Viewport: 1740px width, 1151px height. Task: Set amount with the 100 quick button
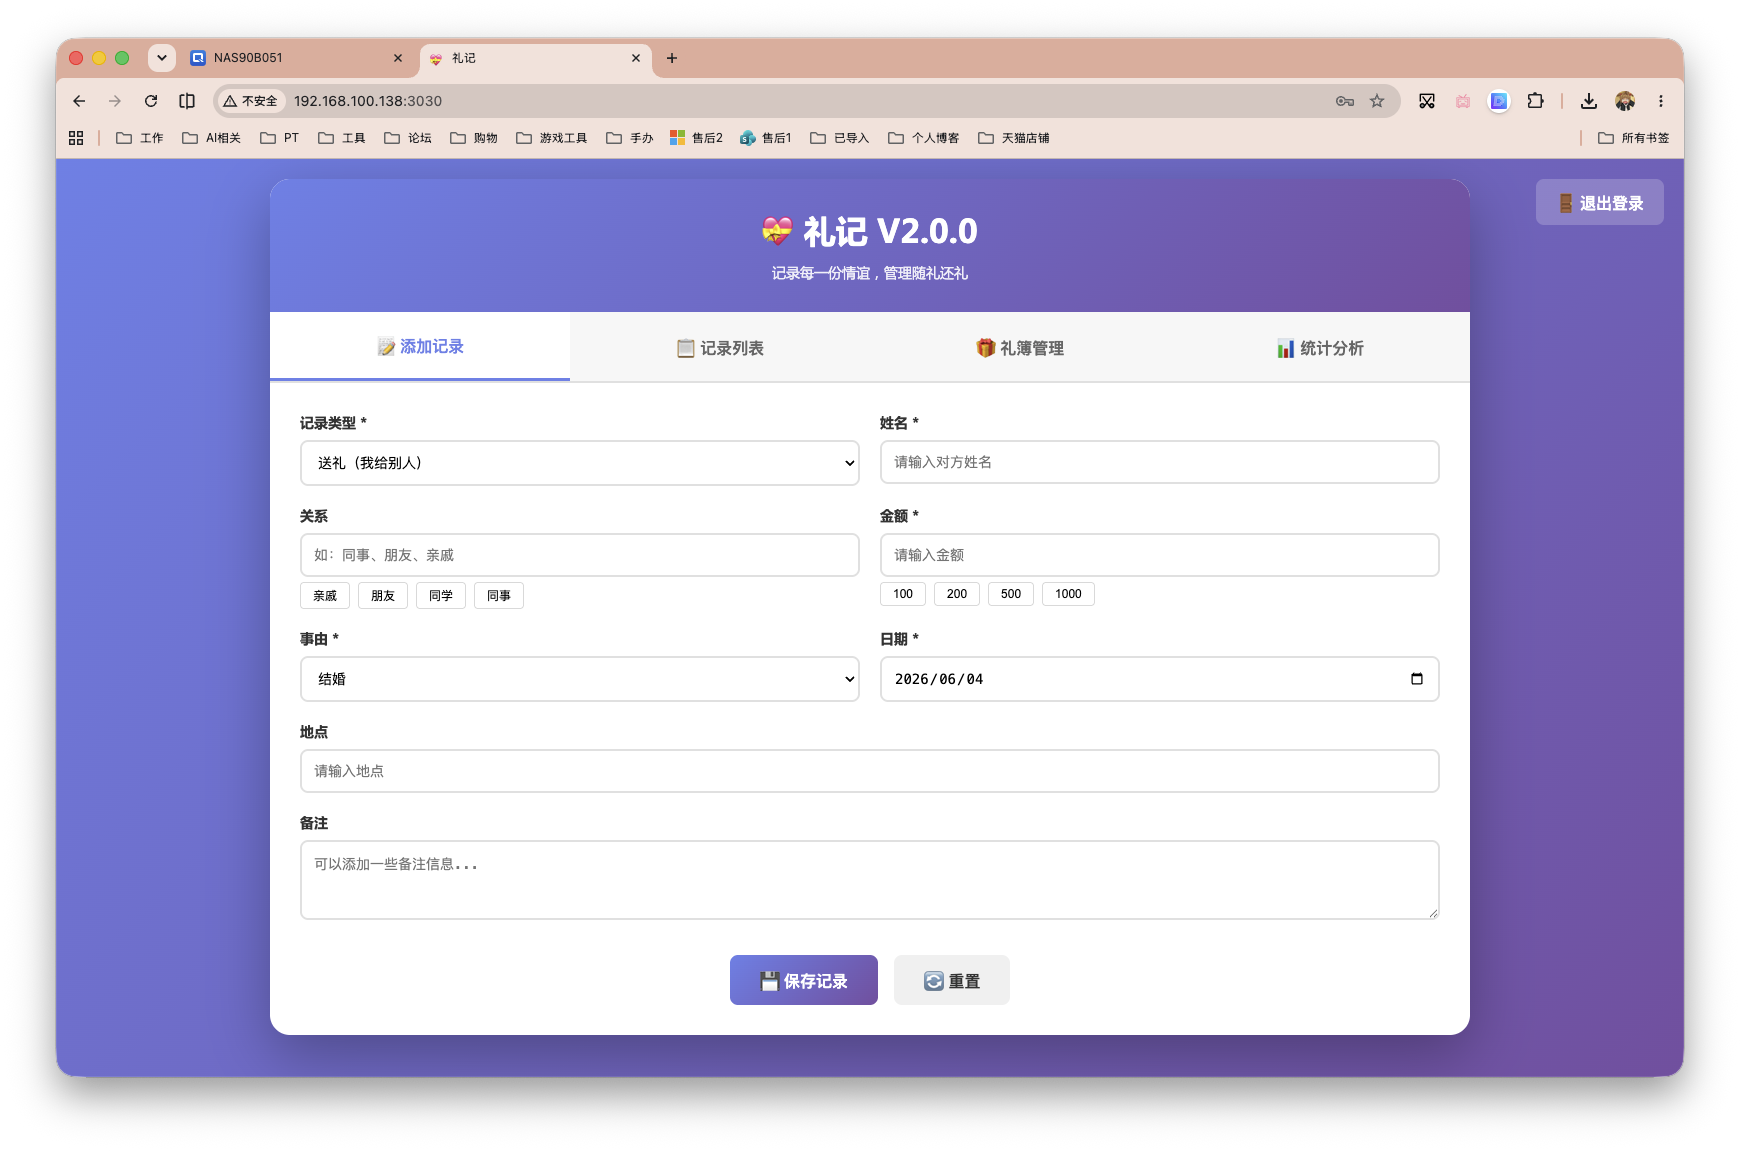[903, 594]
